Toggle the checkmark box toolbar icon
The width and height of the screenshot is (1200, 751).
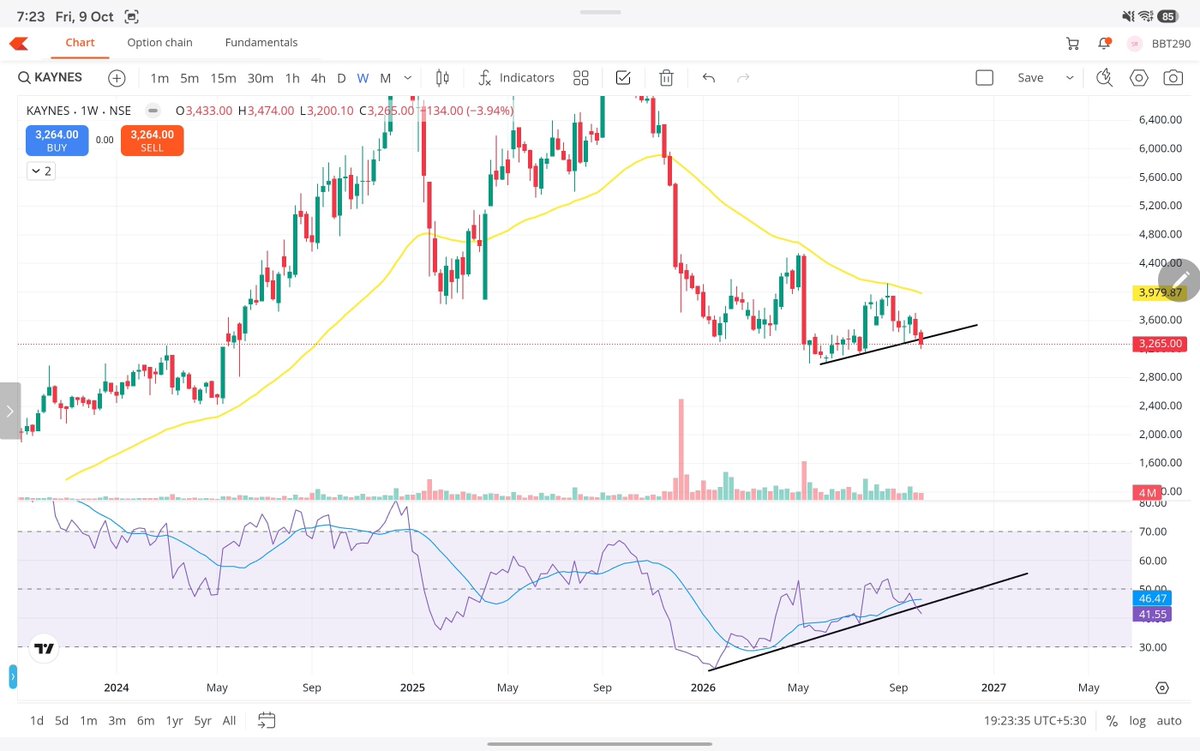(x=623, y=78)
